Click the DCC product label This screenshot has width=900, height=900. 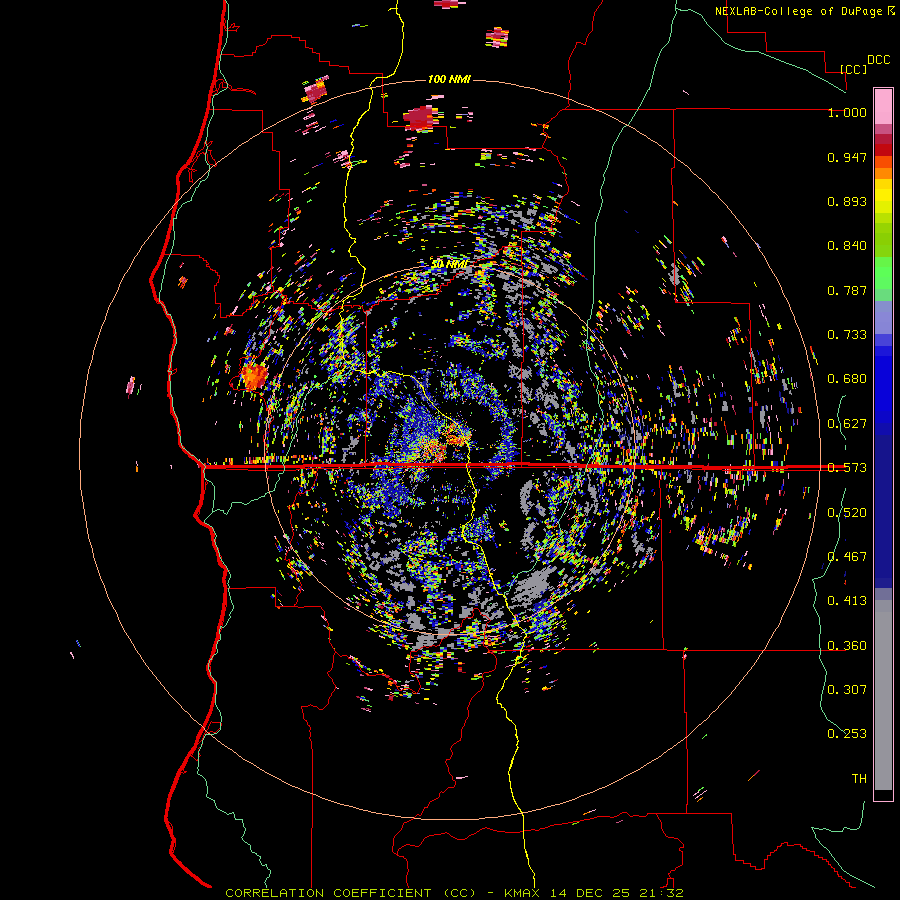[x=879, y=60]
